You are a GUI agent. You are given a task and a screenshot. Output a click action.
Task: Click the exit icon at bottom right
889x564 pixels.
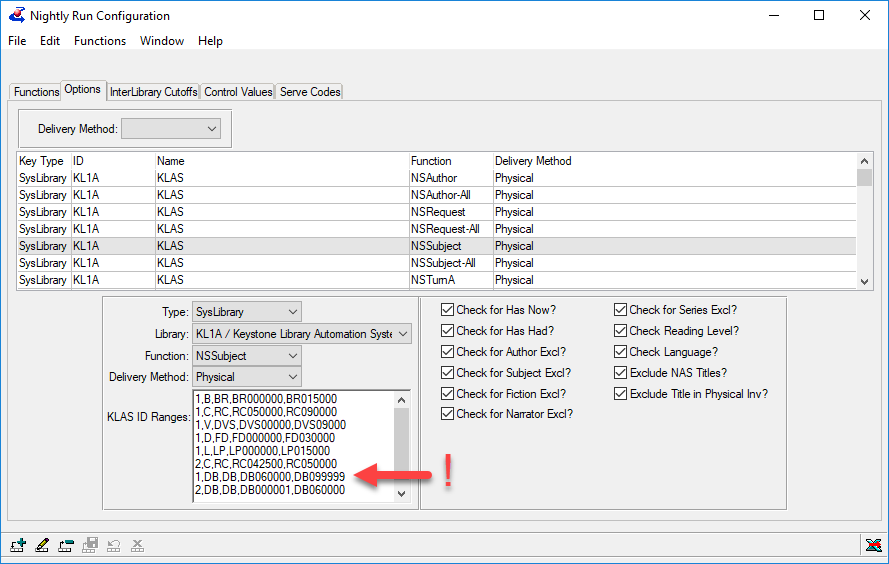(x=872, y=545)
